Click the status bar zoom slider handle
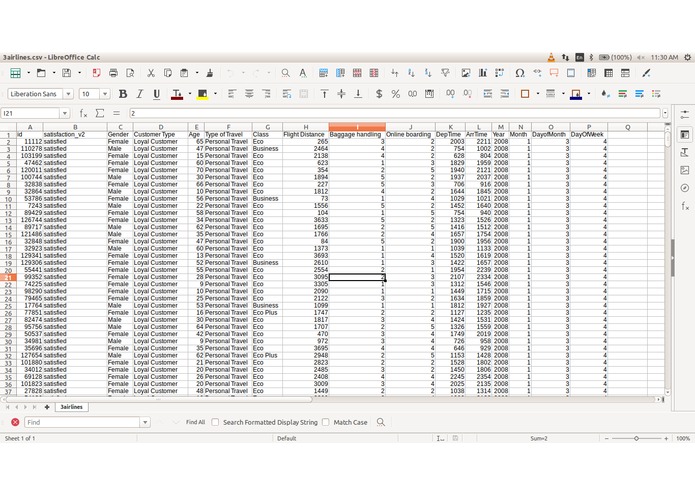This screenshot has height=494, width=695. pyautogui.click(x=636, y=438)
